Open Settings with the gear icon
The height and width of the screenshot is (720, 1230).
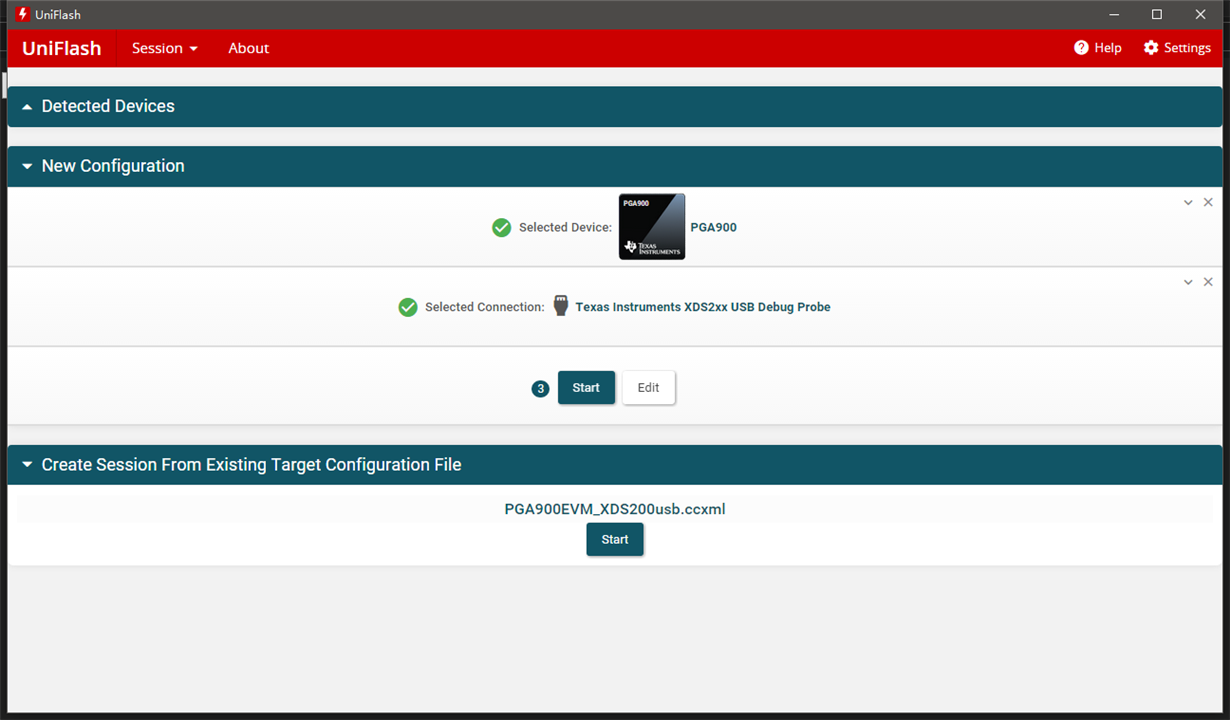pos(1177,48)
